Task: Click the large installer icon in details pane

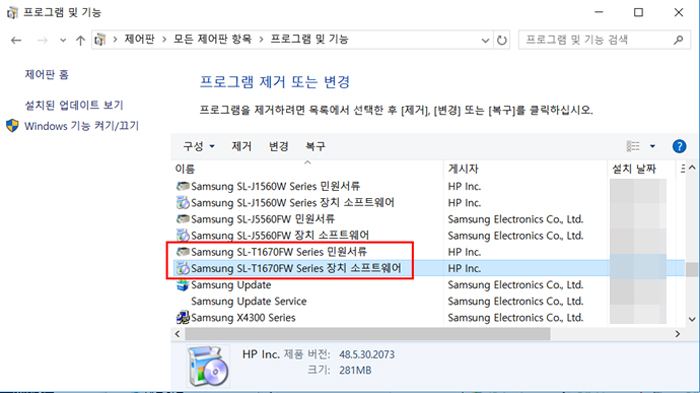Action: click(208, 366)
